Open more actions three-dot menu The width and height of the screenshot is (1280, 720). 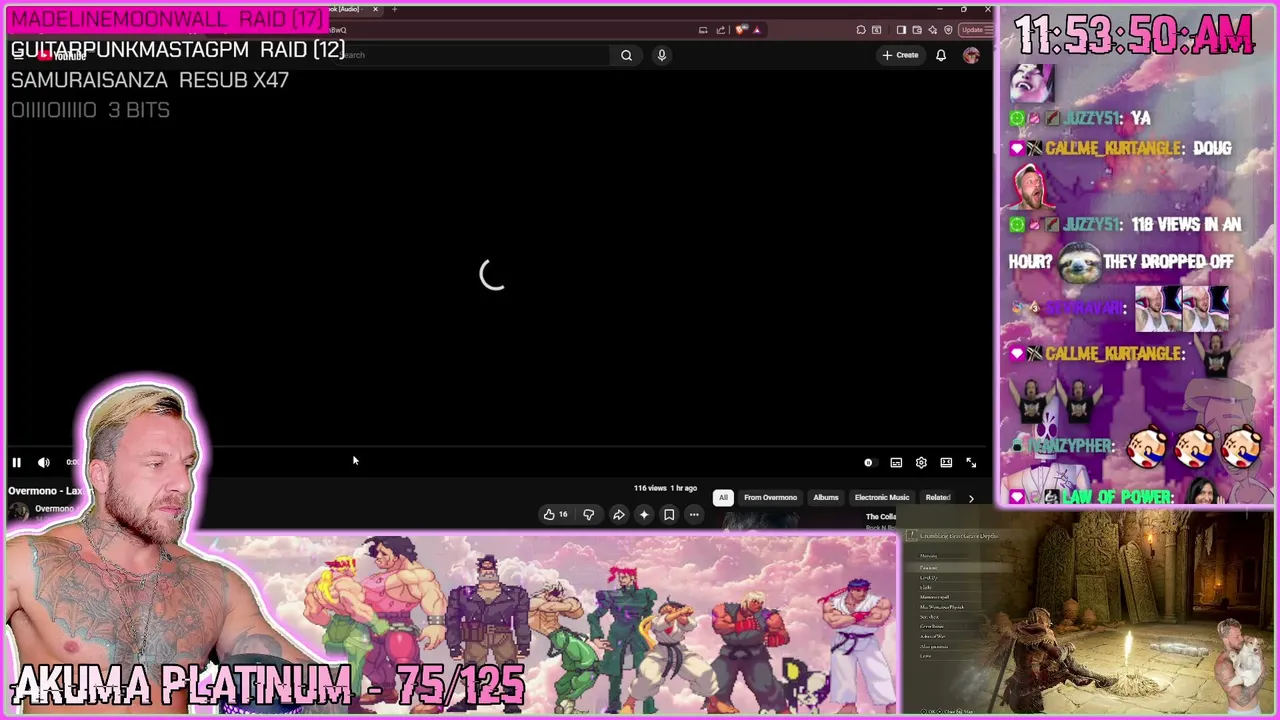pos(694,514)
